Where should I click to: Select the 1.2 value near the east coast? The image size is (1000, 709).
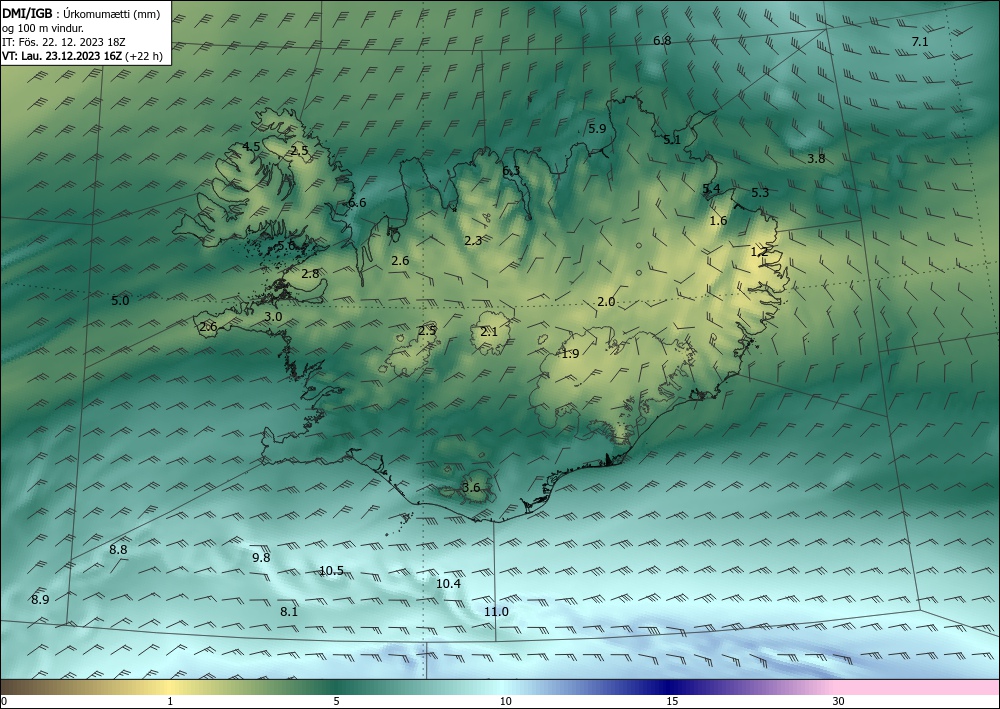759,252
